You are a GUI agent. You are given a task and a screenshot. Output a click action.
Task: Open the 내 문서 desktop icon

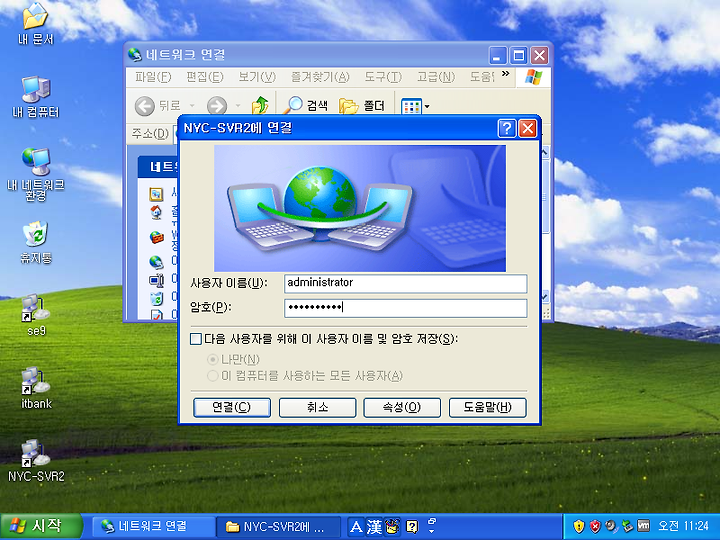(x=36, y=23)
